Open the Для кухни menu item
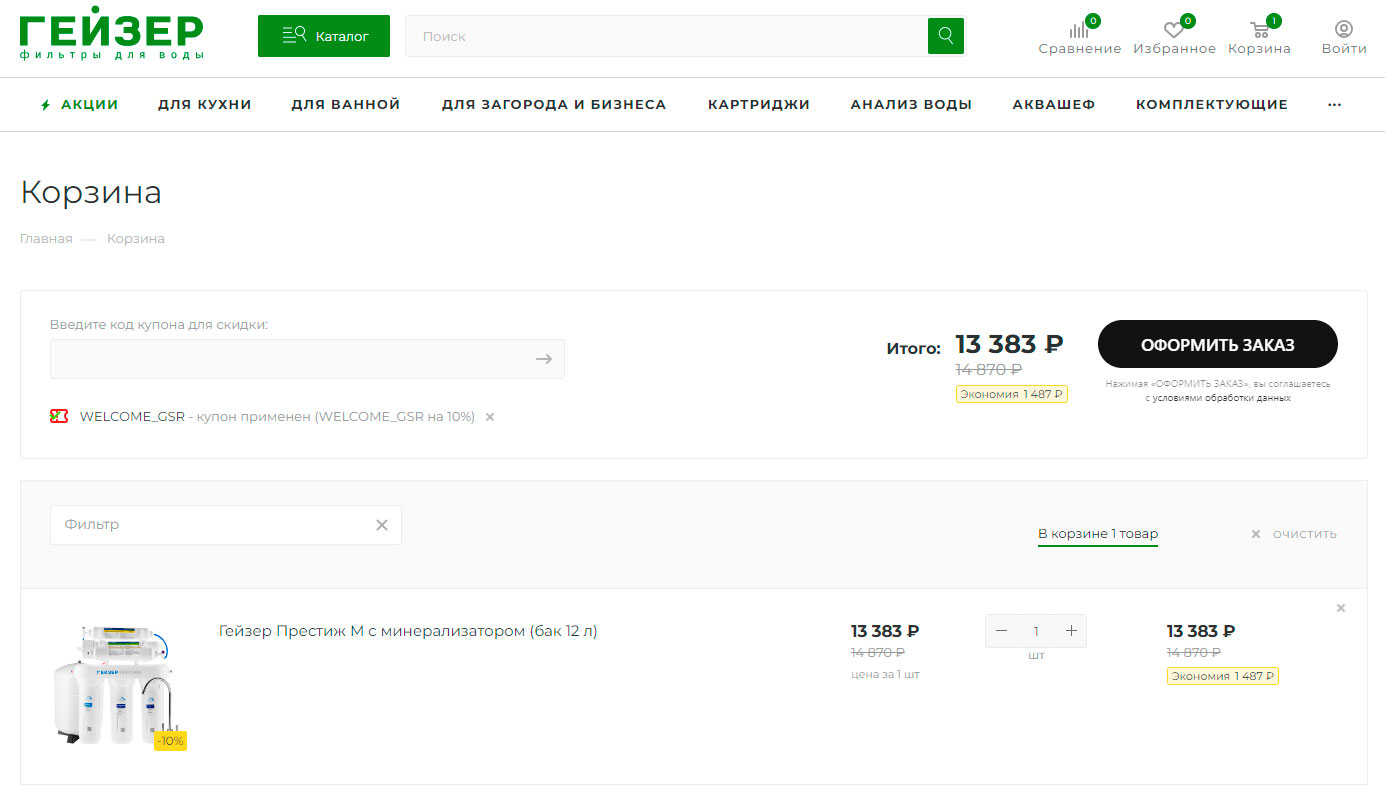 pyautogui.click(x=205, y=104)
